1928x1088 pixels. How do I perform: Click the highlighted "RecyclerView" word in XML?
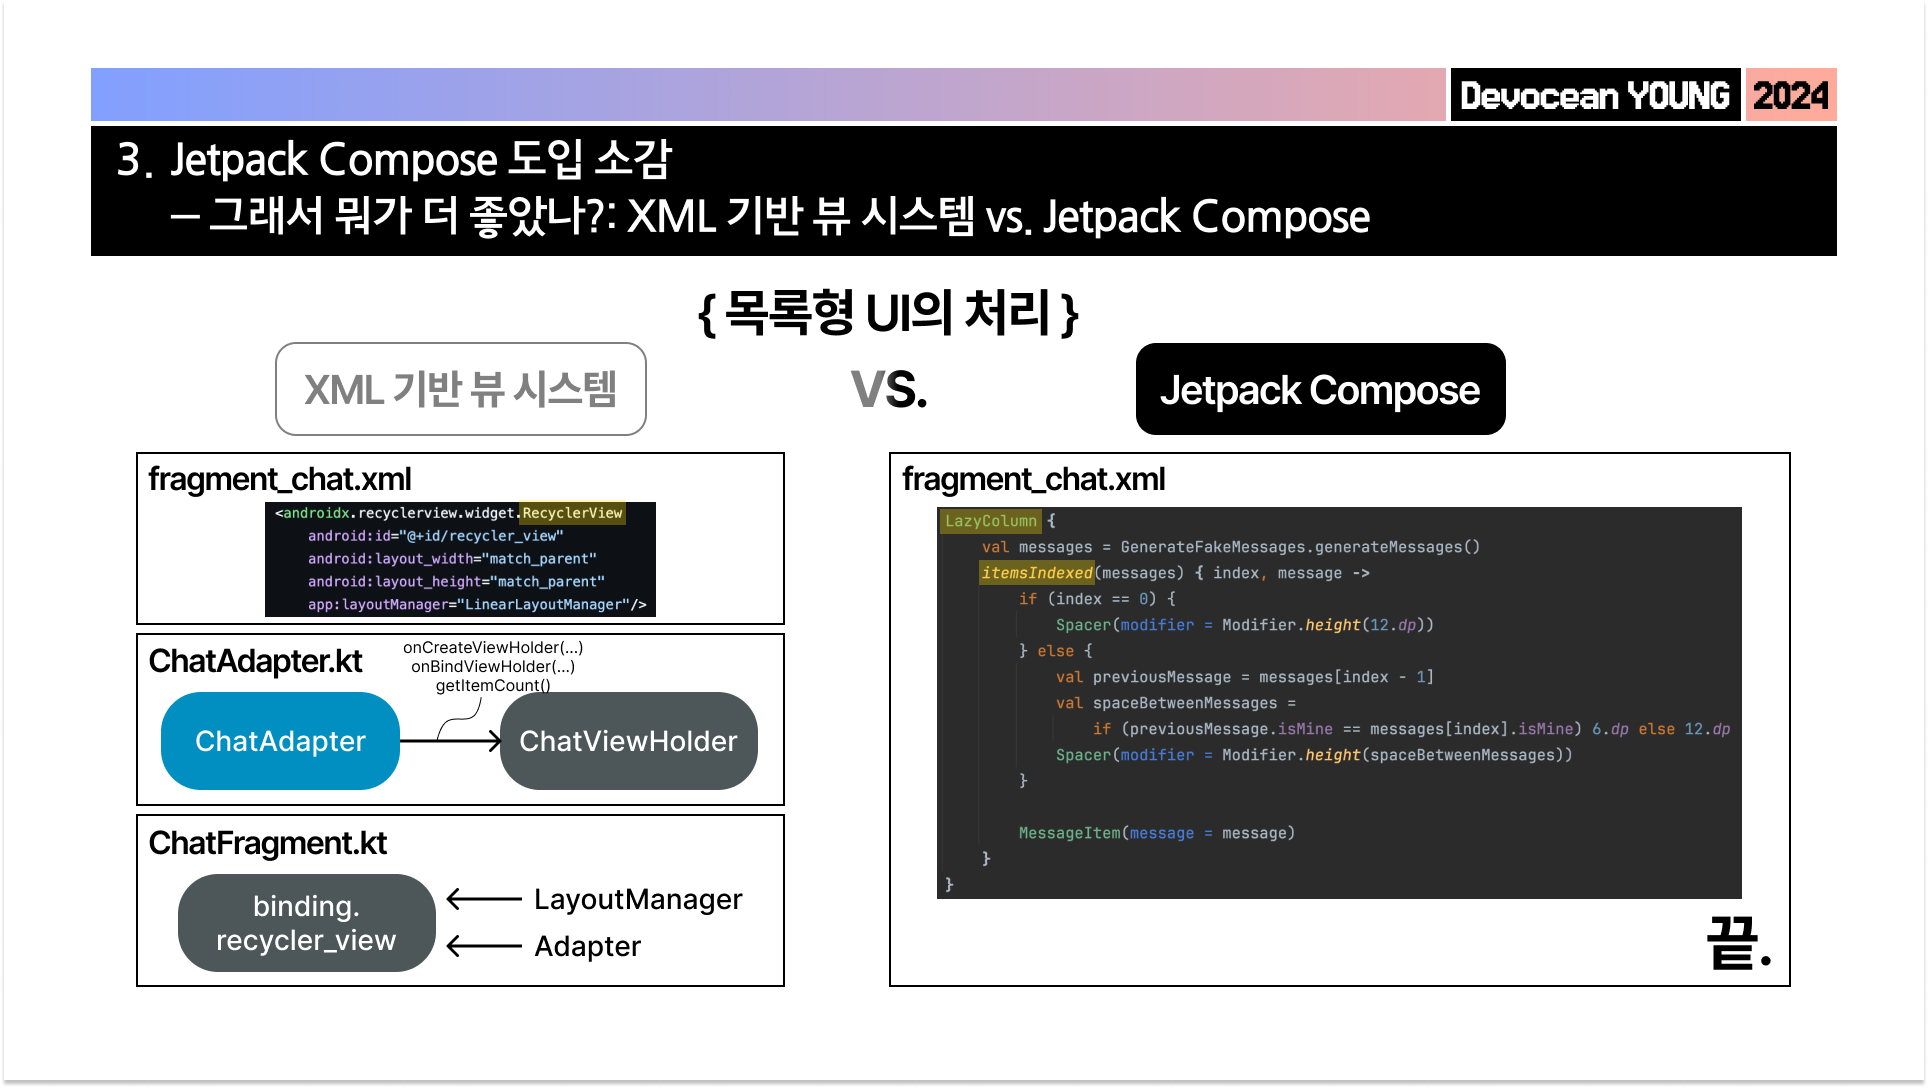(x=572, y=513)
